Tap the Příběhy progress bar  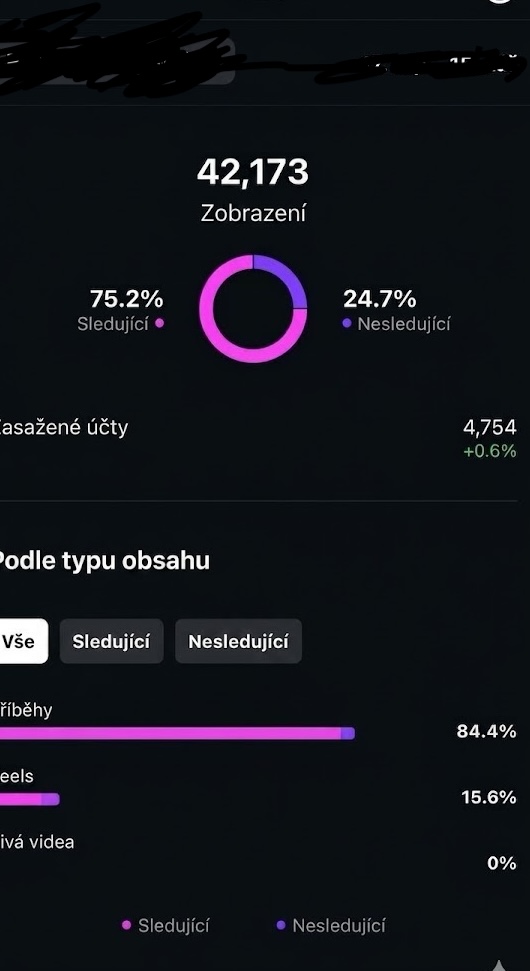tap(177, 733)
